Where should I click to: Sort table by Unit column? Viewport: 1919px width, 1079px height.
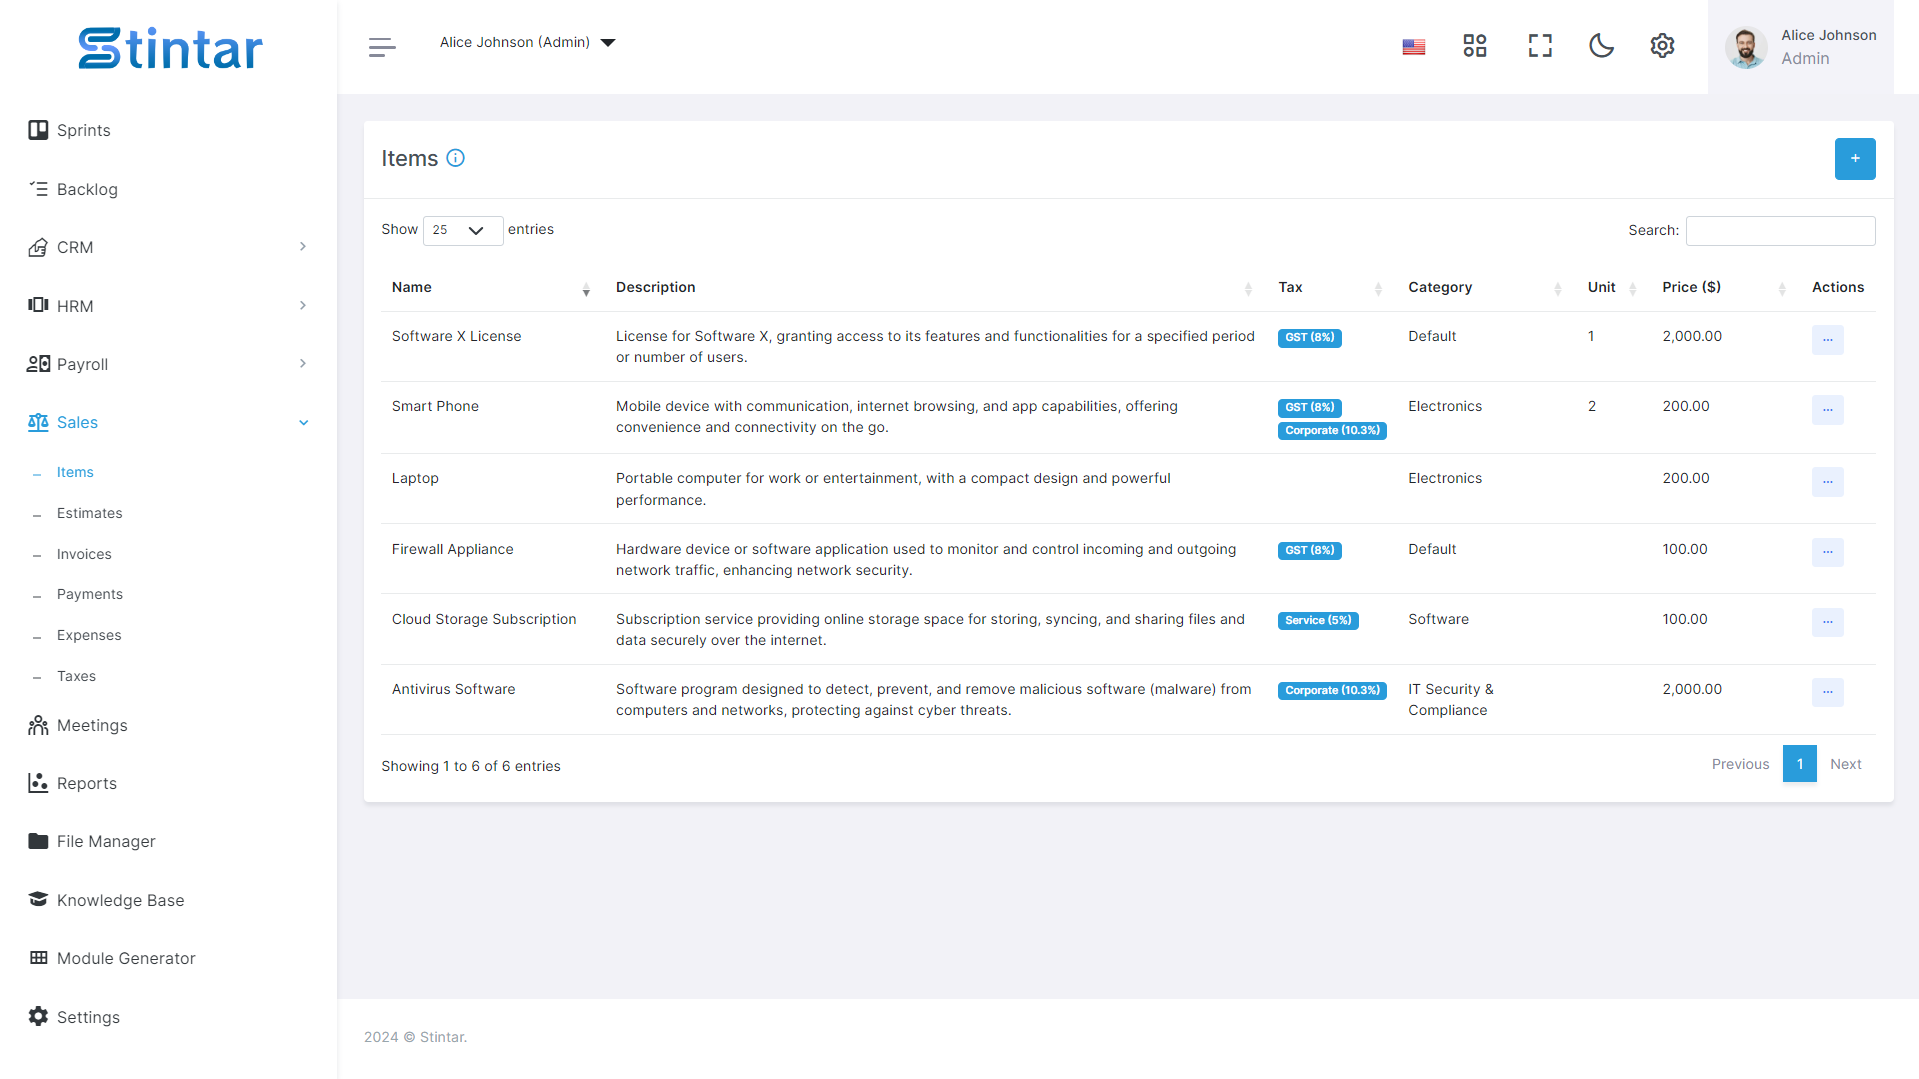[1612, 288]
